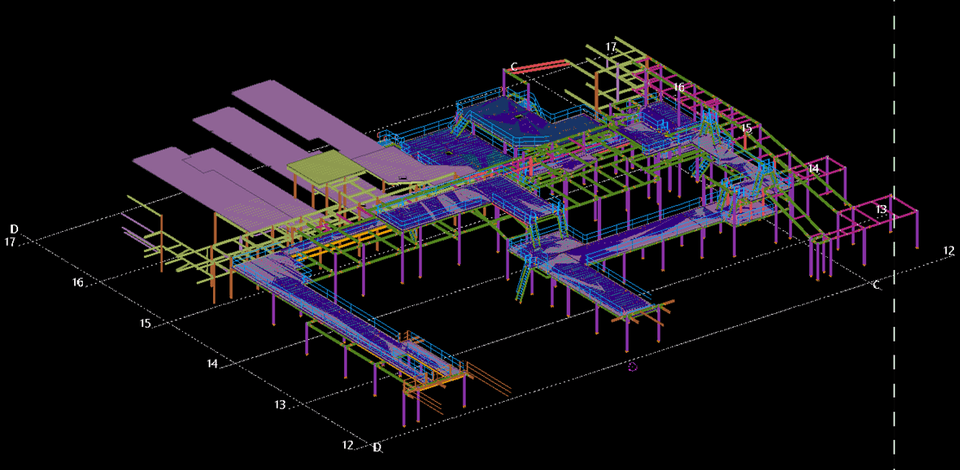The height and width of the screenshot is (470, 960).
Task: Click the red beam near top C label
Action: [547, 67]
